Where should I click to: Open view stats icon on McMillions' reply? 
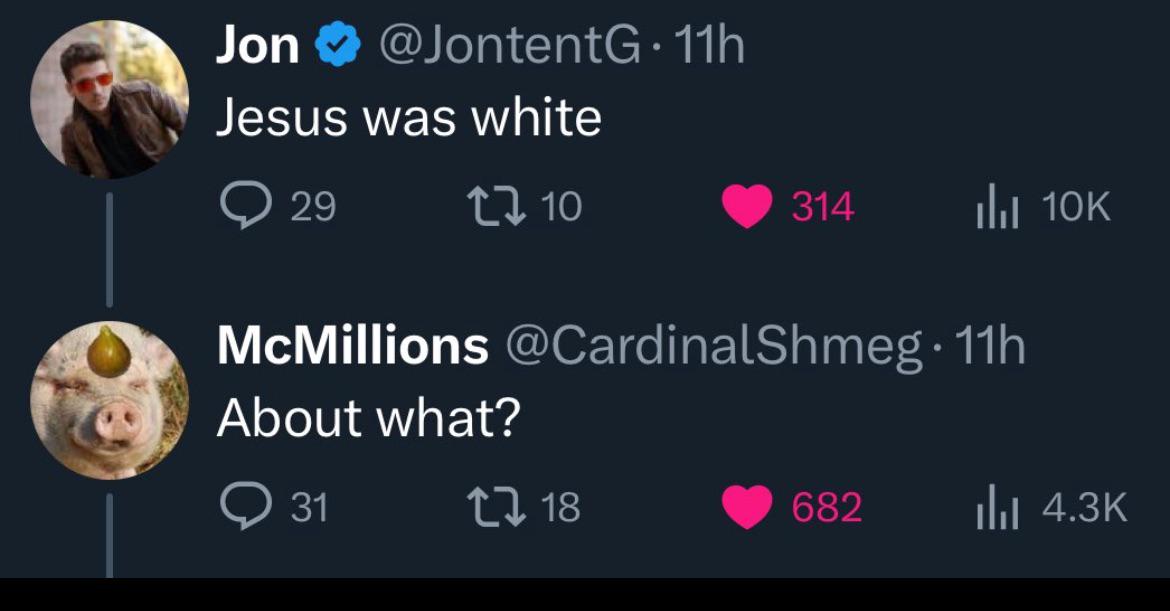coord(998,507)
